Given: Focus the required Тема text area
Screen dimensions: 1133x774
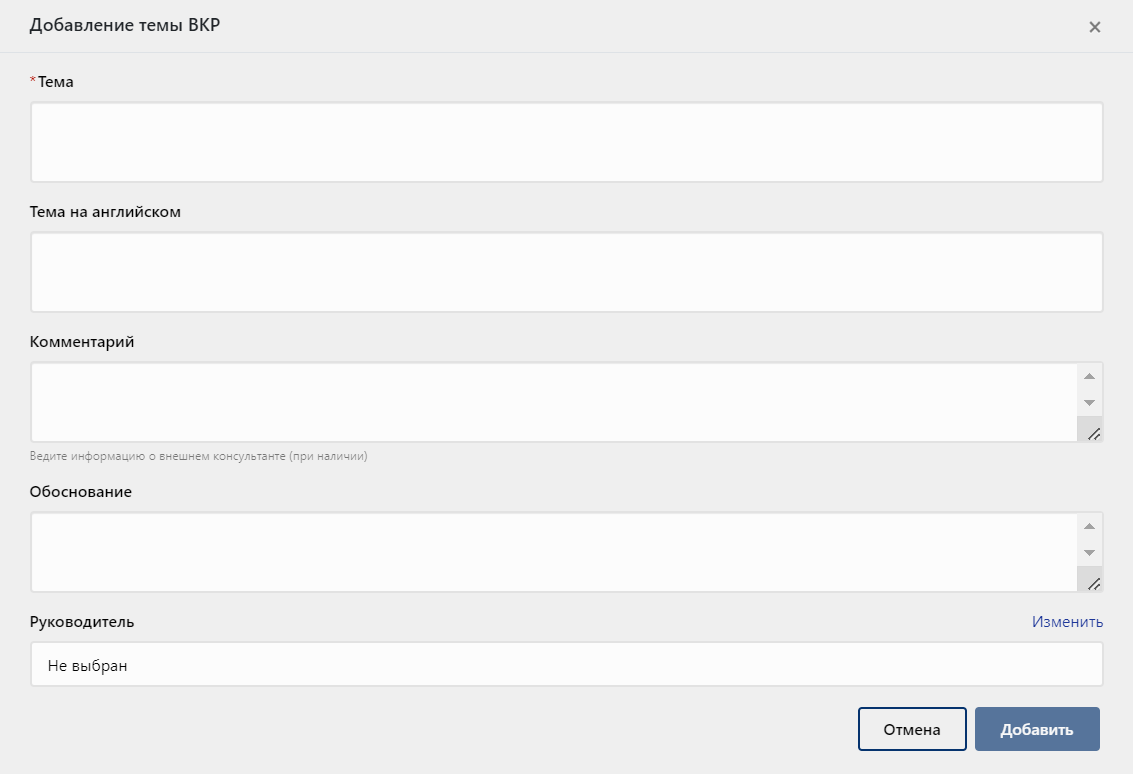Looking at the screenshot, I should coord(566,142).
